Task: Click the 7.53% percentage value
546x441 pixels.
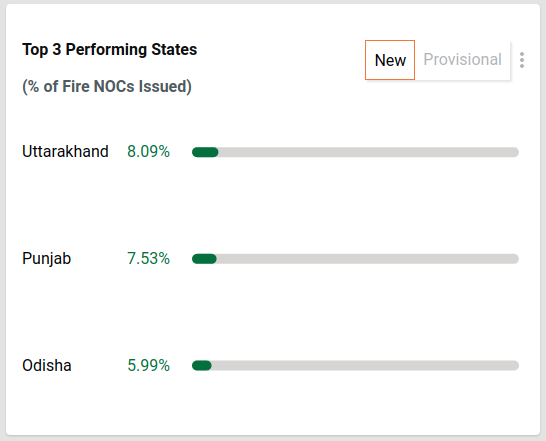Action: tap(148, 258)
